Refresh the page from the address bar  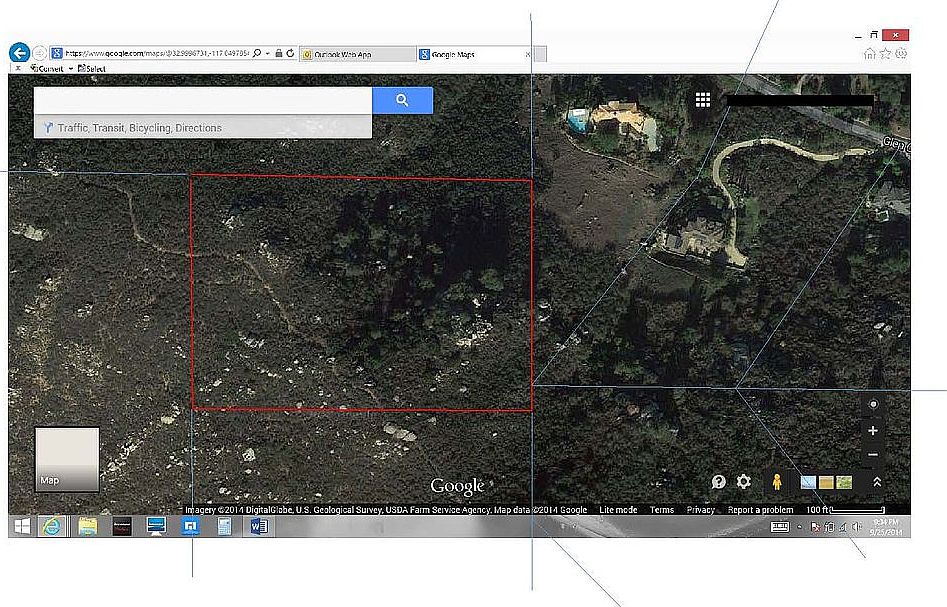tap(290, 54)
